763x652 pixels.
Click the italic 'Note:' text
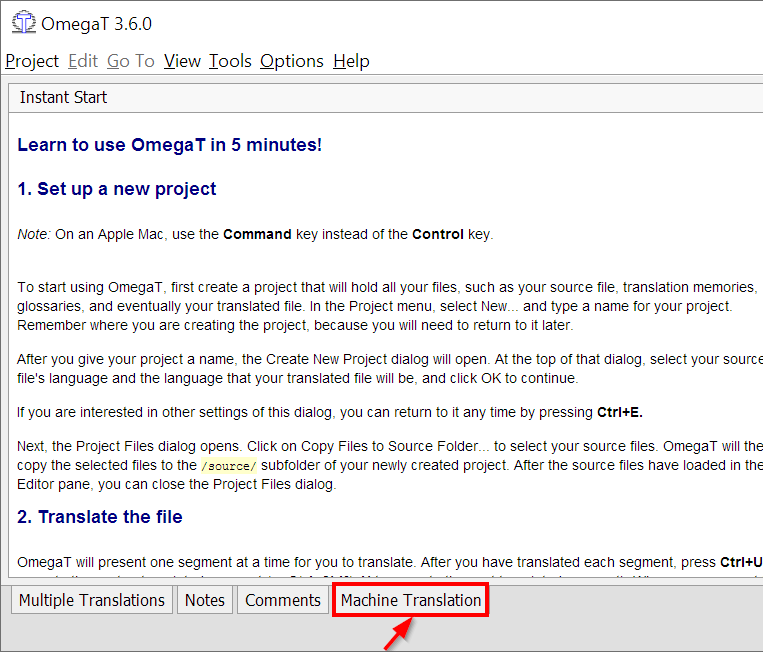(34, 235)
